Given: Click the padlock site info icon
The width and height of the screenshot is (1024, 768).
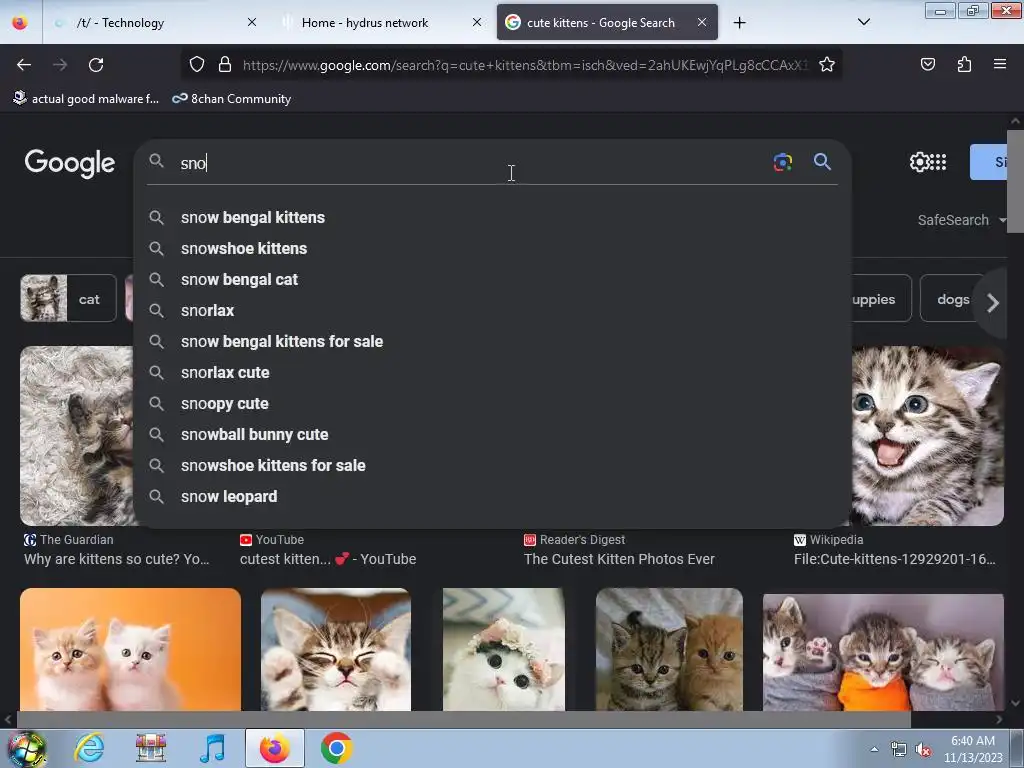Looking at the screenshot, I should click(225, 64).
